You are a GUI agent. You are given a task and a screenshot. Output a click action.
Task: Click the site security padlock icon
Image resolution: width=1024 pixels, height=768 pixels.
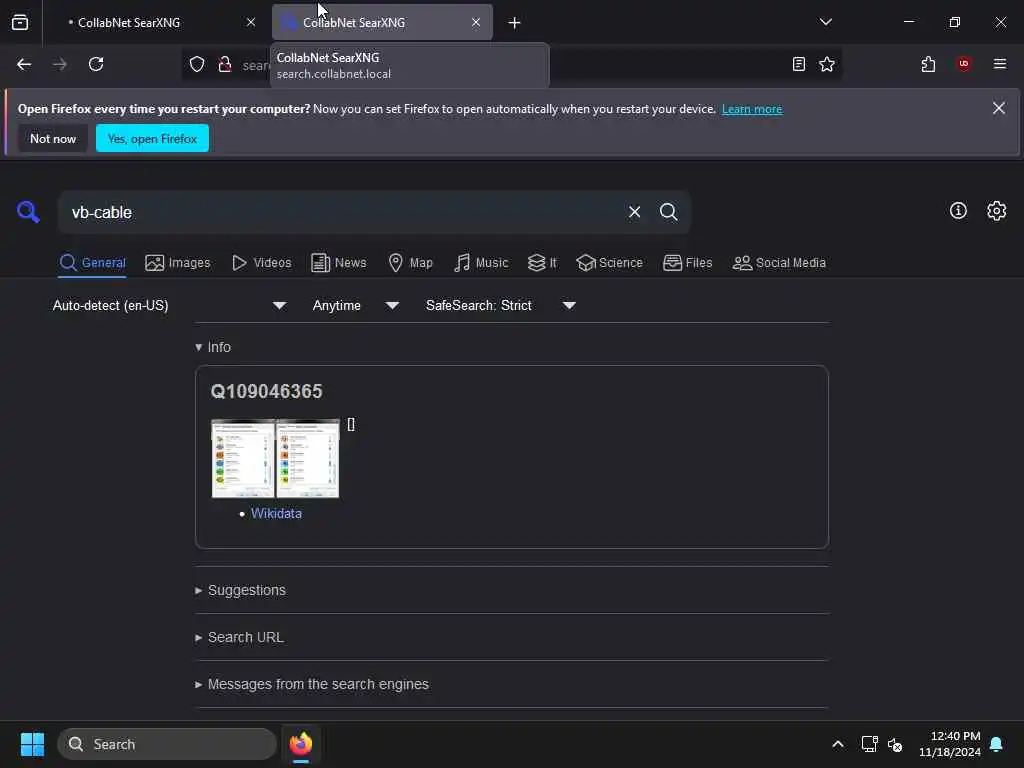click(x=225, y=64)
